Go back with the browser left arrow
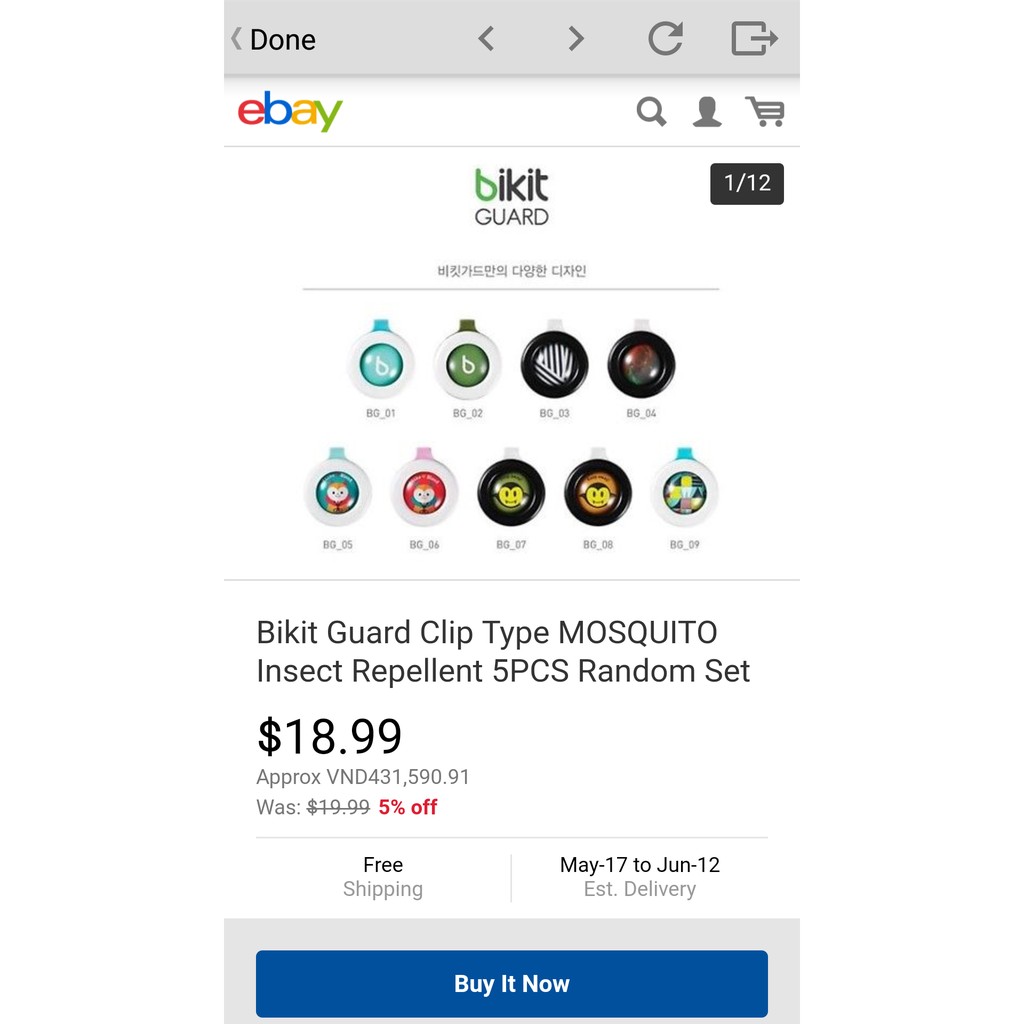This screenshot has height=1024, width=1024. point(486,39)
